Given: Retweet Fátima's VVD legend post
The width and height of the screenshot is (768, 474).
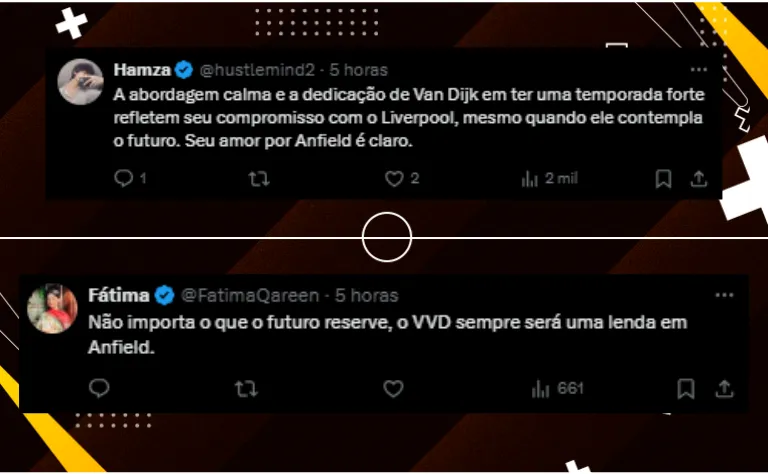Looking at the screenshot, I should point(246,389).
